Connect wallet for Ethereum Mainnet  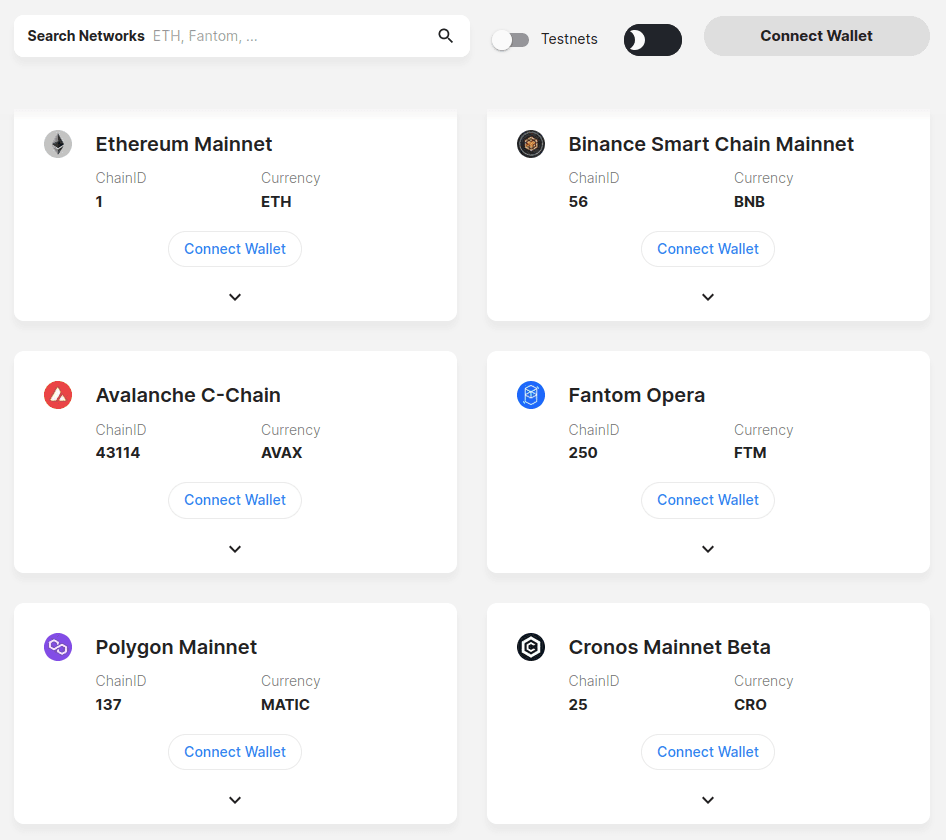(235, 249)
